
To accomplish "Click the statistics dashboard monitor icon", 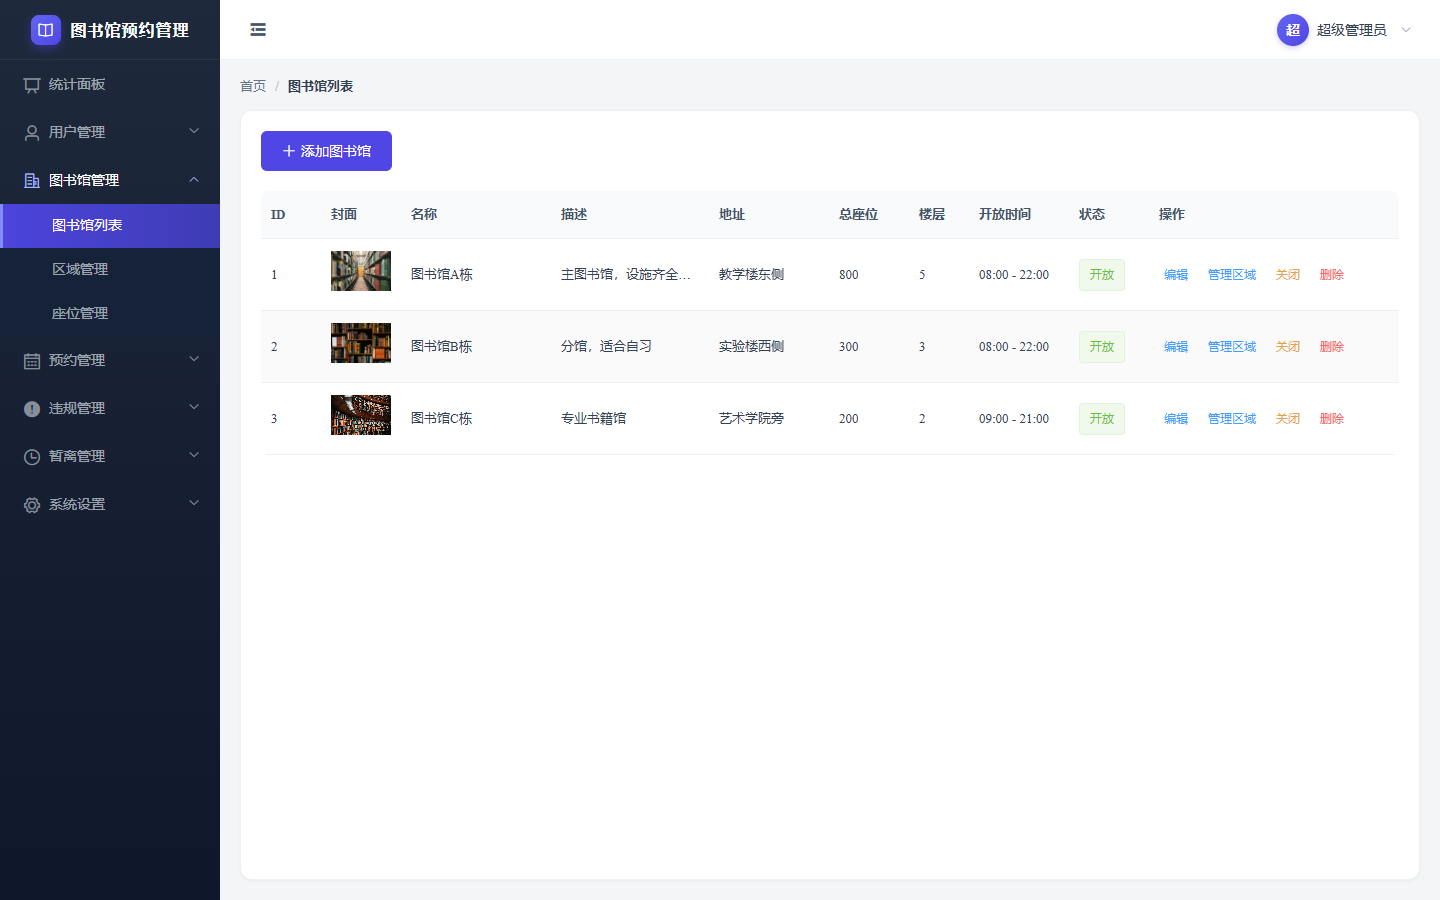I will [32, 85].
